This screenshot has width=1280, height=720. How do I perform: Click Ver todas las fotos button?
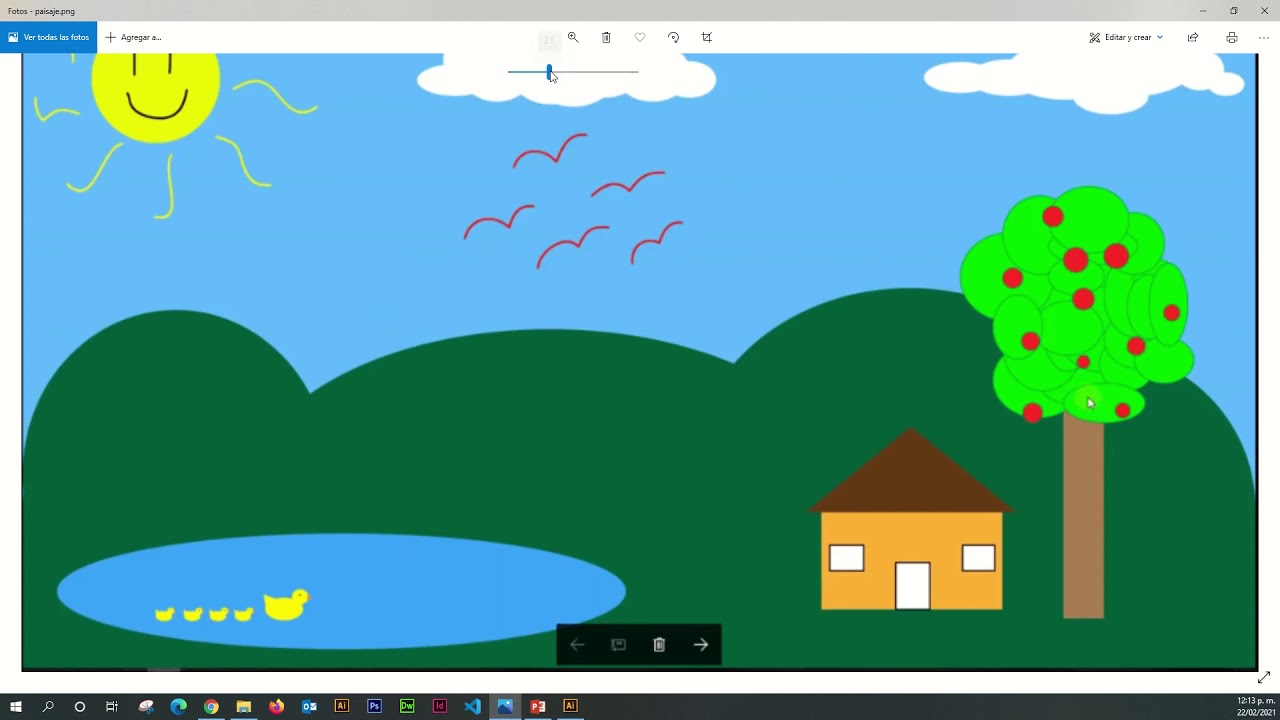(x=48, y=37)
